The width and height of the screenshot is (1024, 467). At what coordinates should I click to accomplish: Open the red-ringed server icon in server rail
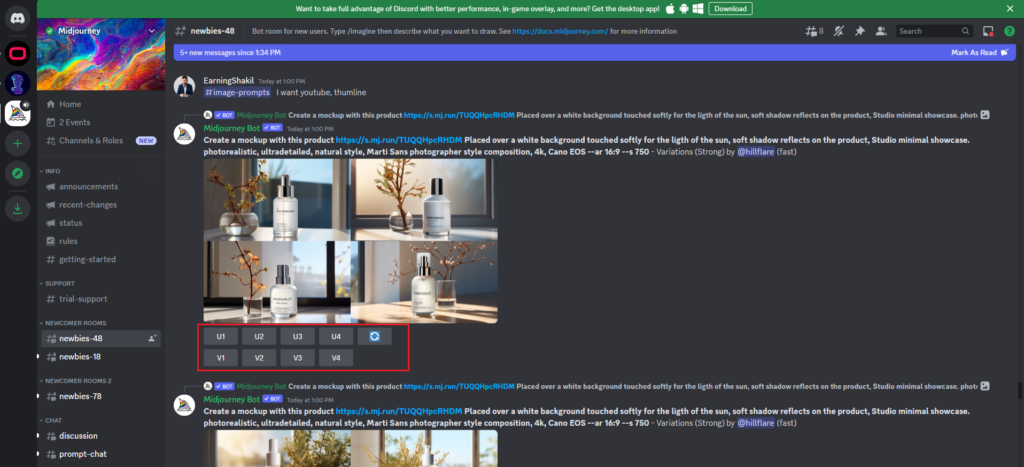click(18, 53)
